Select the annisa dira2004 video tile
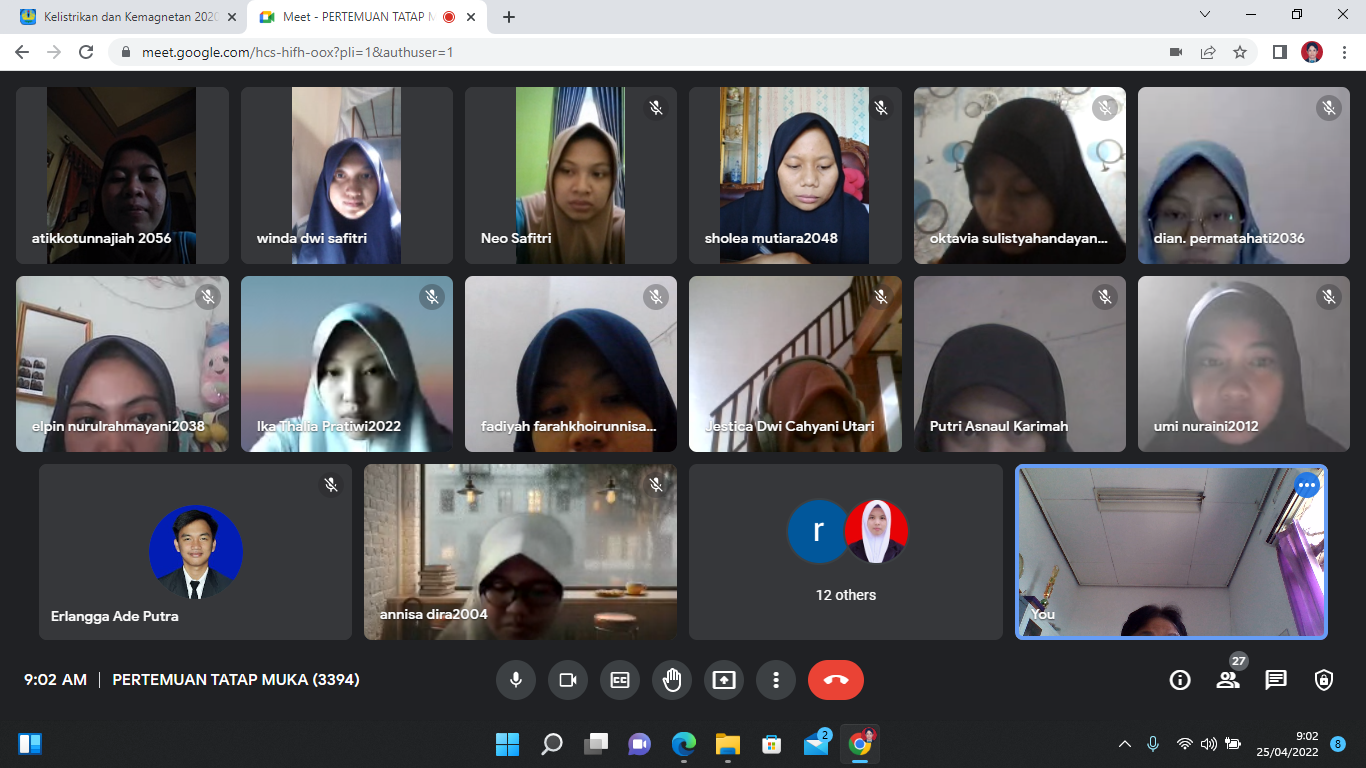 point(520,552)
